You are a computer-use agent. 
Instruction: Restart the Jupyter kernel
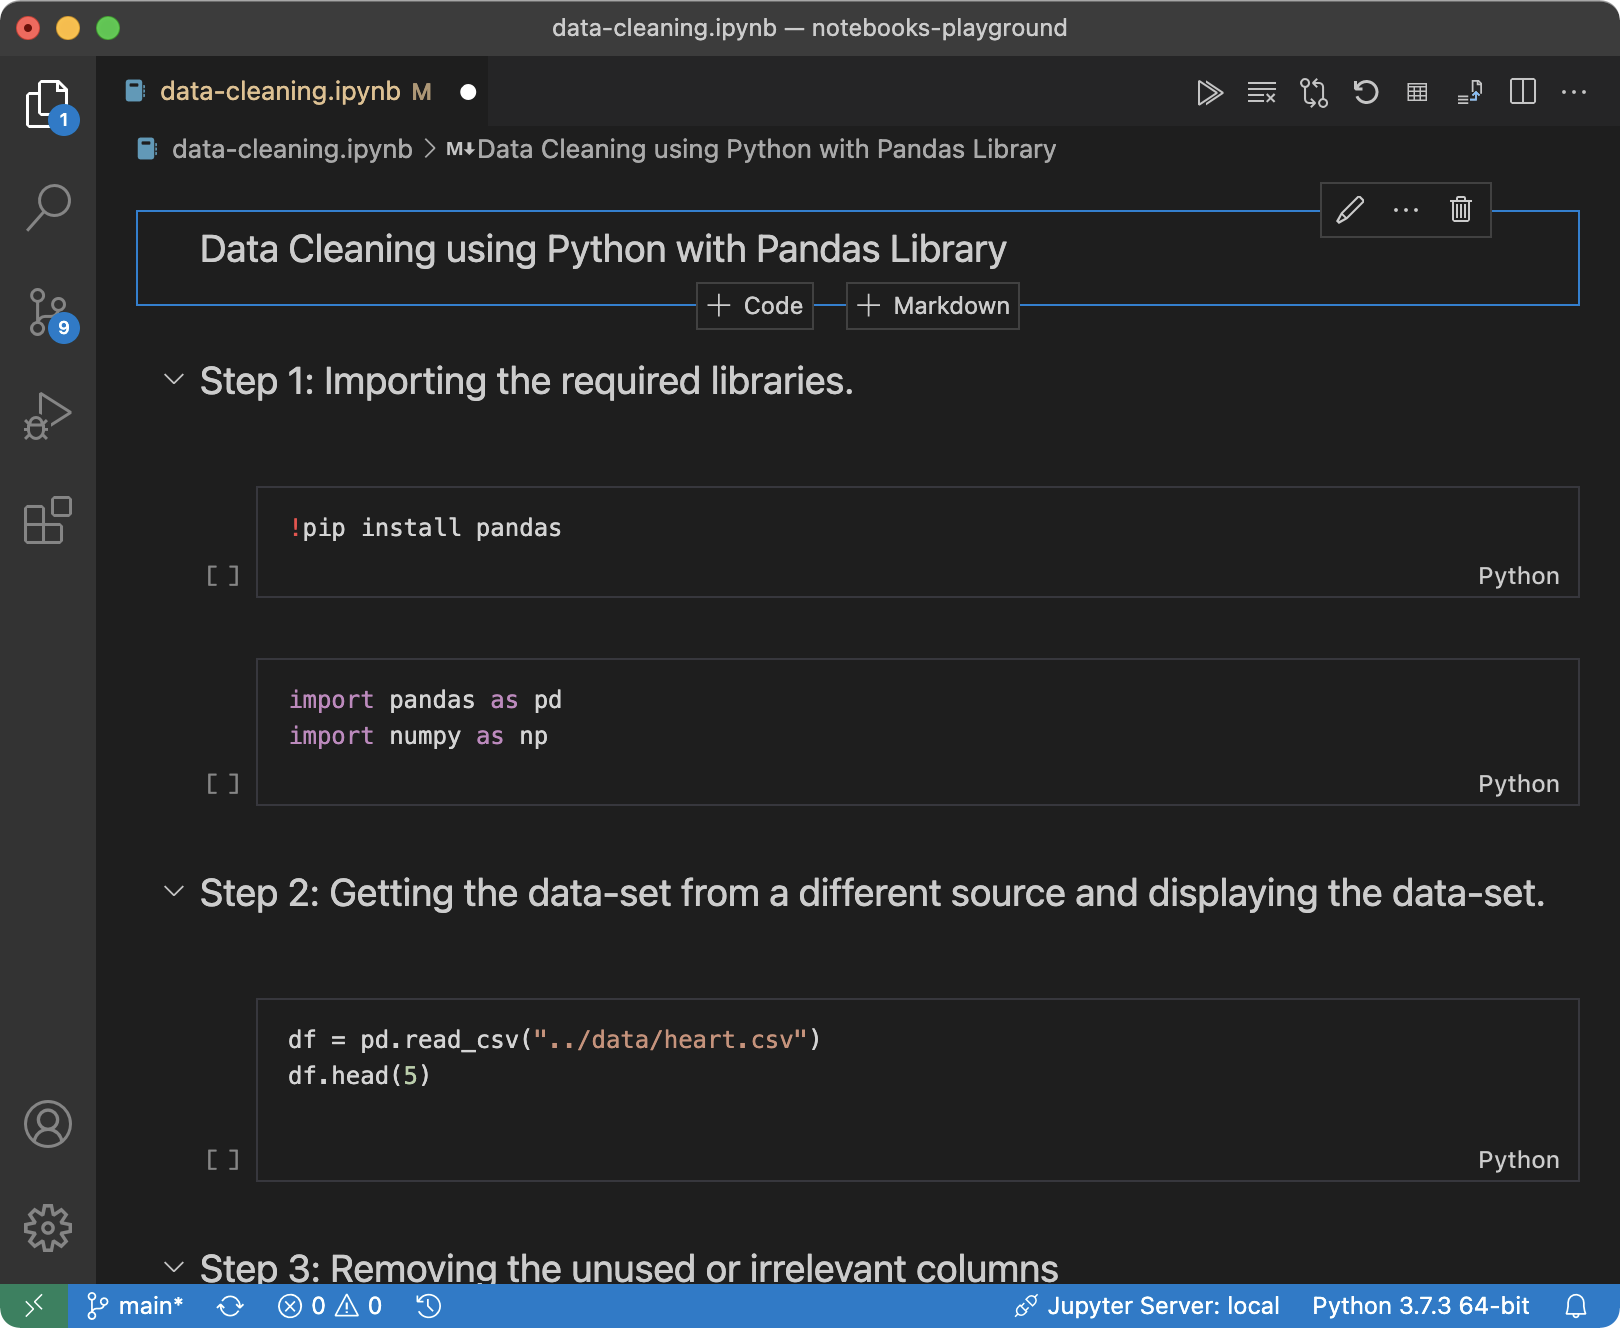pyautogui.click(x=1365, y=93)
